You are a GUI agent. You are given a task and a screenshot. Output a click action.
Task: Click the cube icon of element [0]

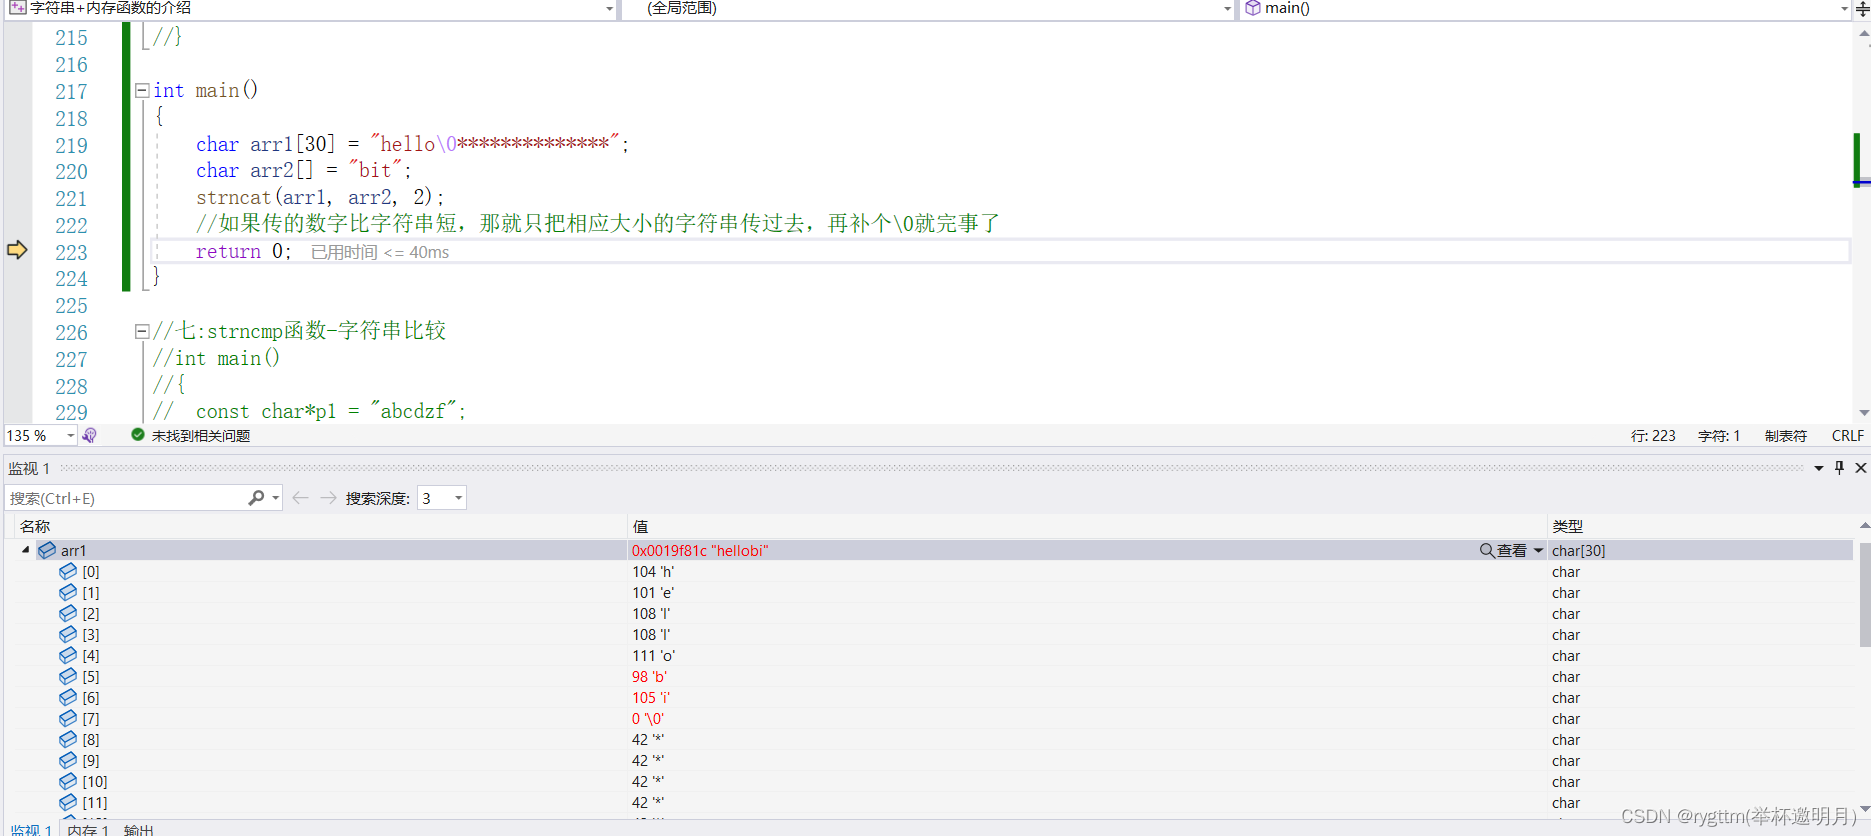coord(68,571)
